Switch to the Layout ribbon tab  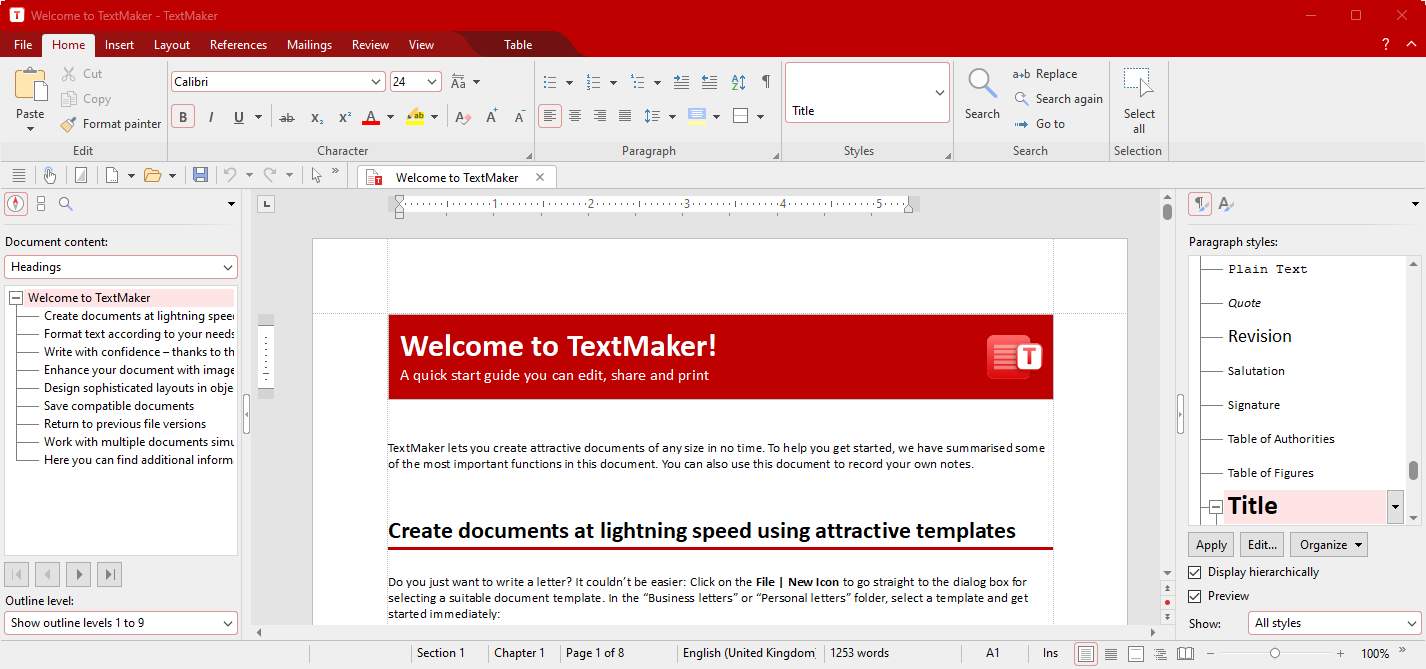point(172,45)
